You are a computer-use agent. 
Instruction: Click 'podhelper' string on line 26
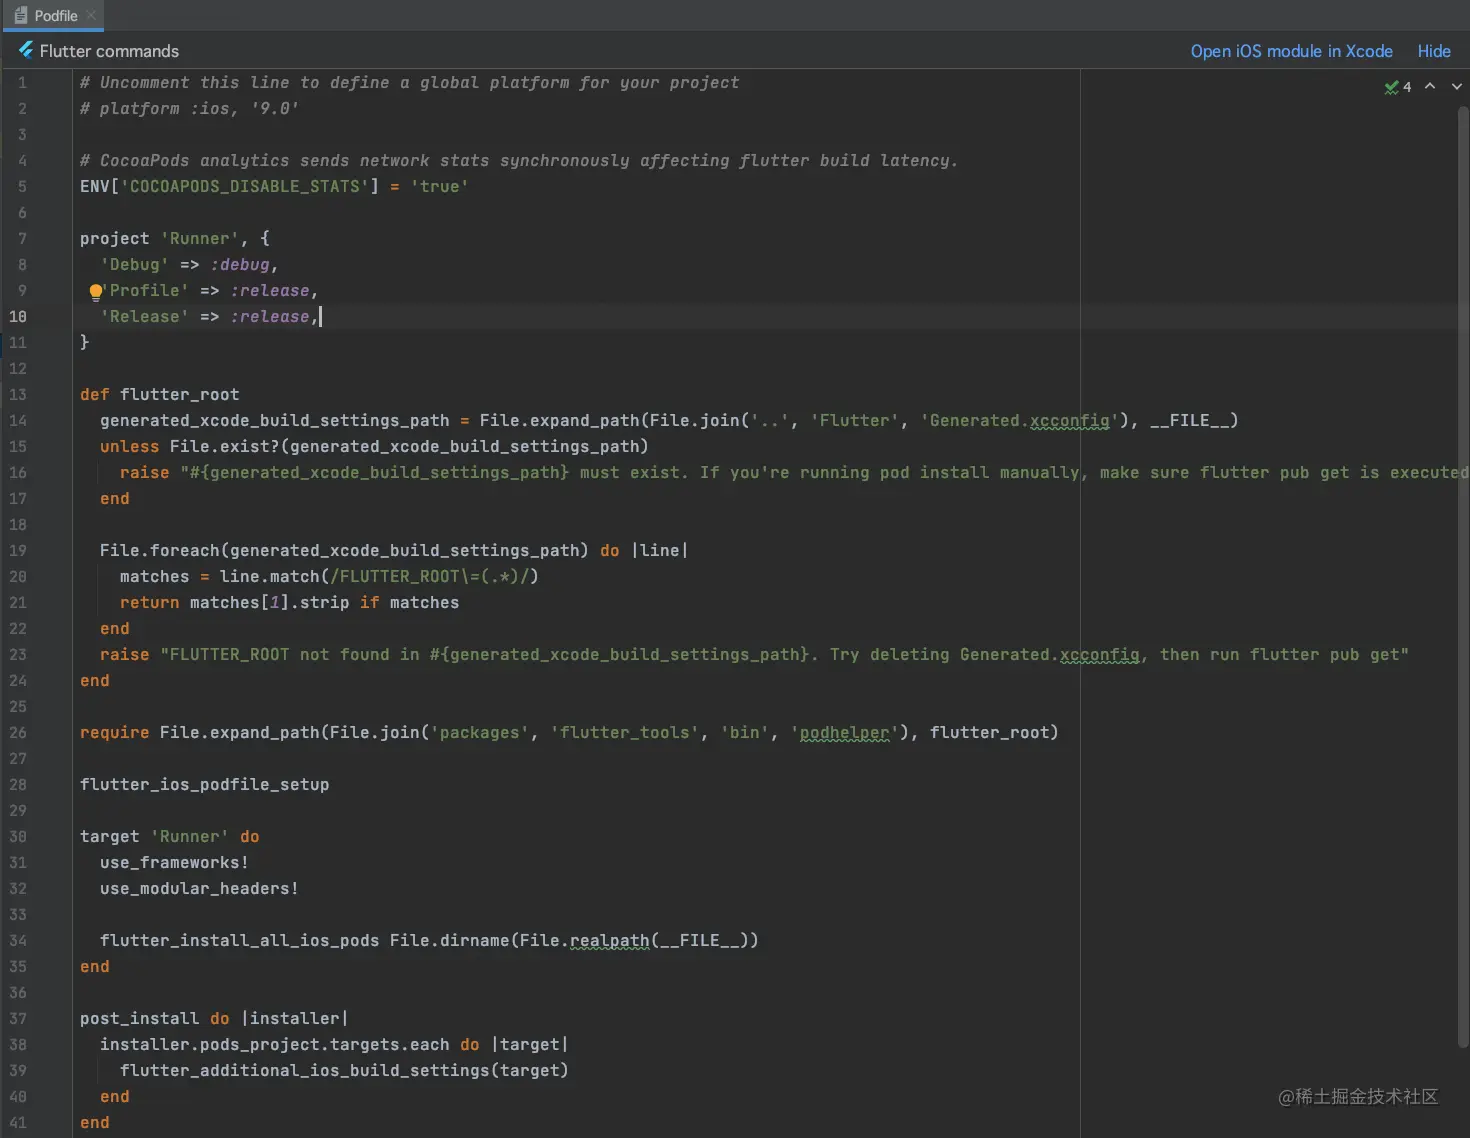844,732
